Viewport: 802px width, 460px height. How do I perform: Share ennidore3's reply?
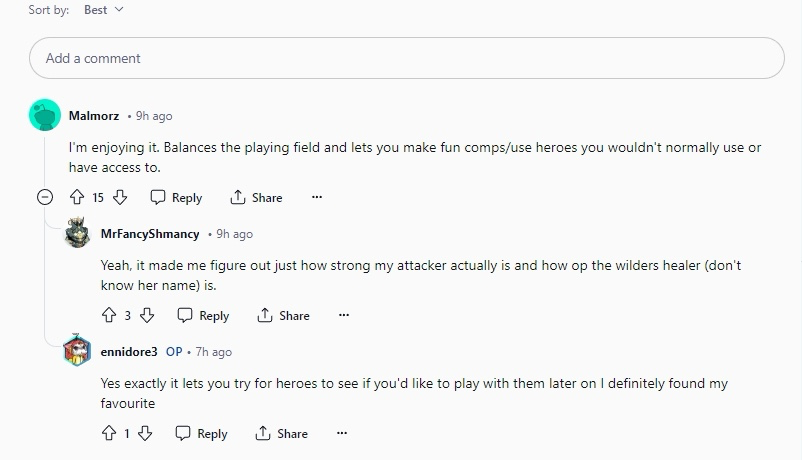coord(281,434)
